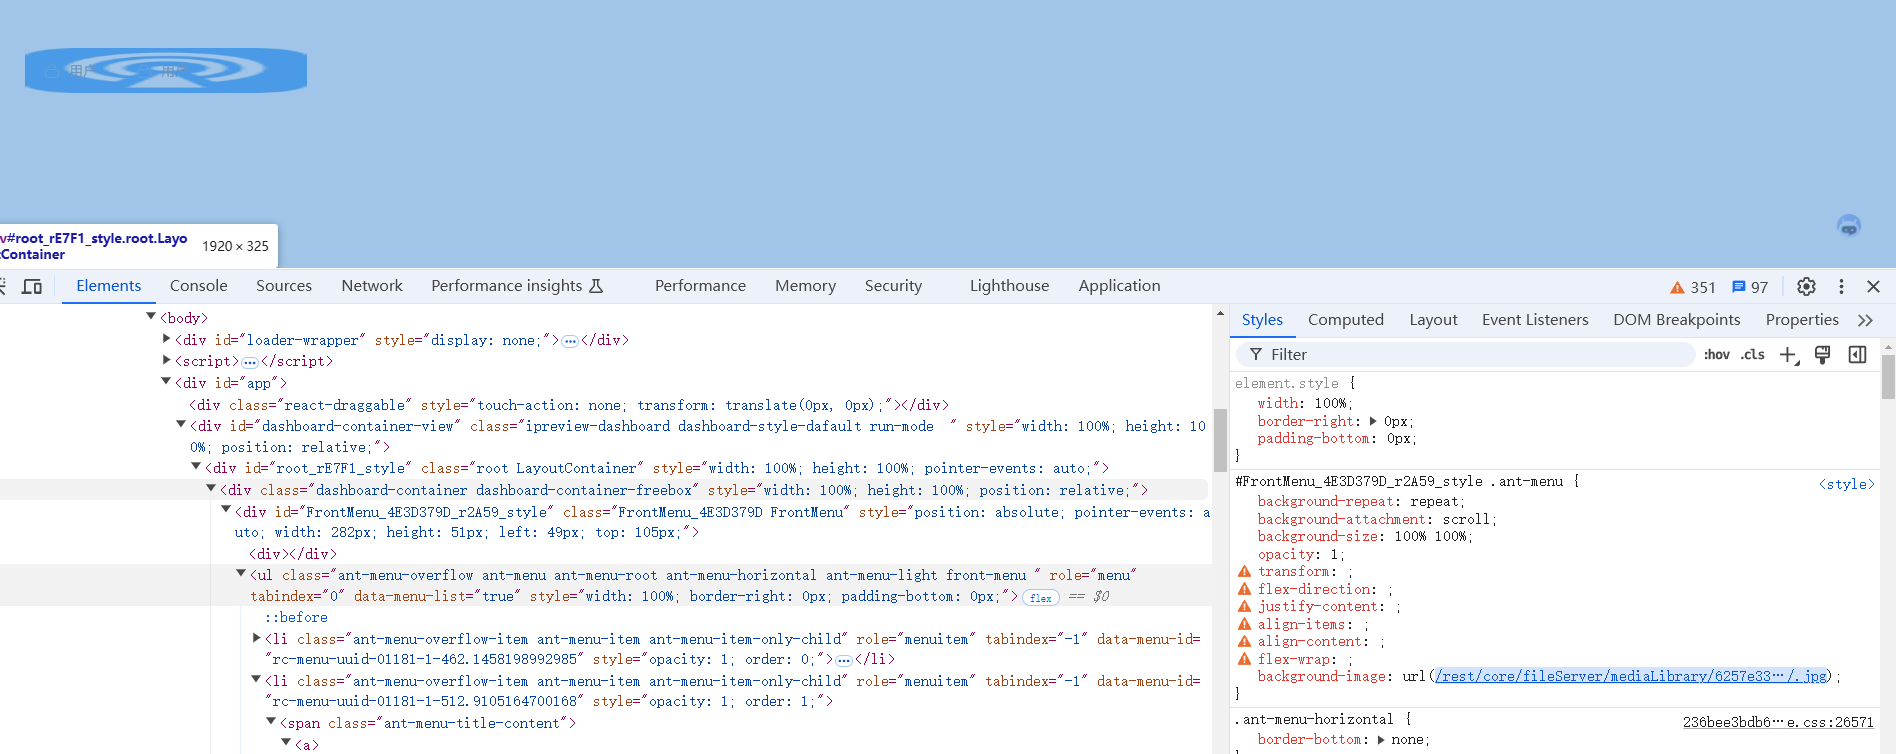Select the Event Listeners sidebar tab
1896x754 pixels.
coord(1535,320)
